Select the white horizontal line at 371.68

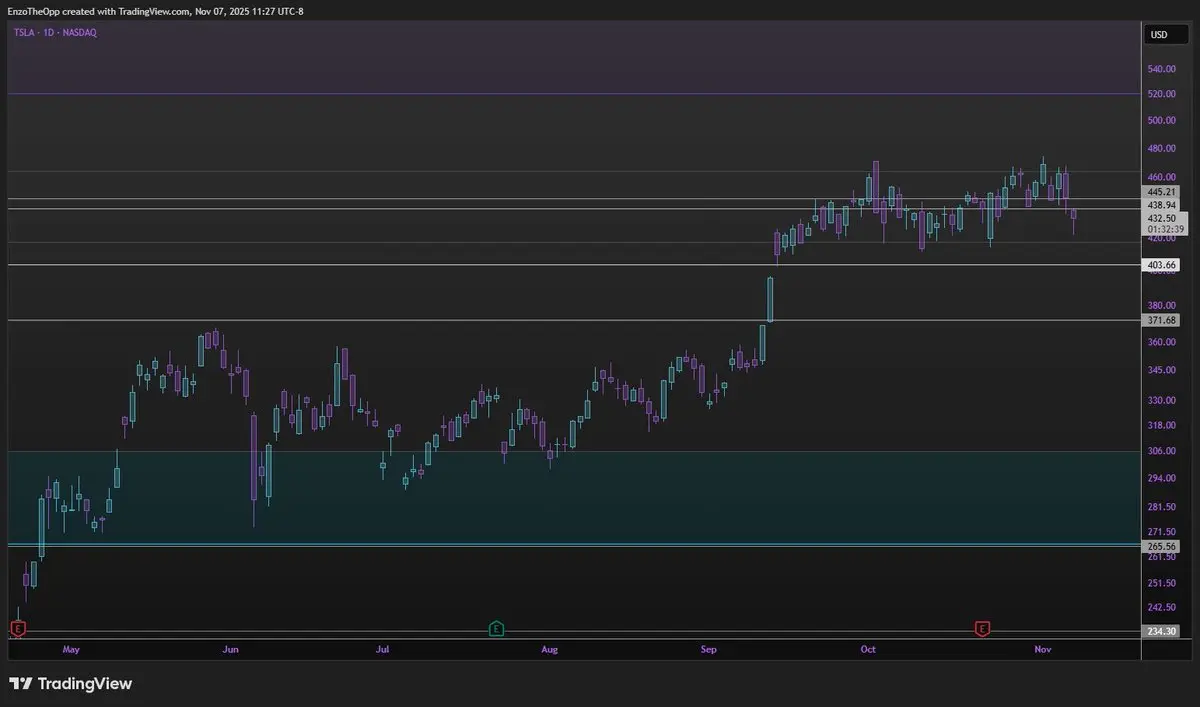click(x=574, y=320)
